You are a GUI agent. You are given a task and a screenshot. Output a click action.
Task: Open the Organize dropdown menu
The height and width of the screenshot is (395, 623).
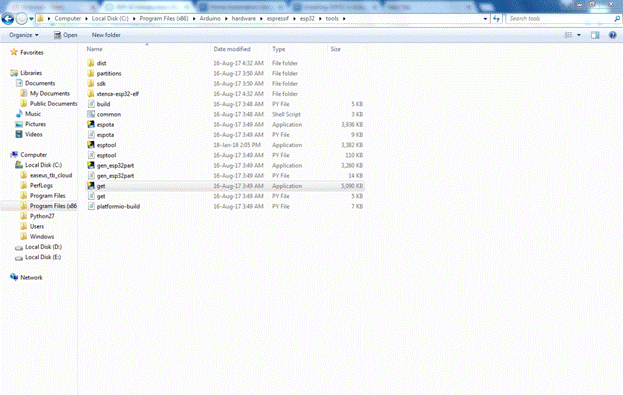24,35
